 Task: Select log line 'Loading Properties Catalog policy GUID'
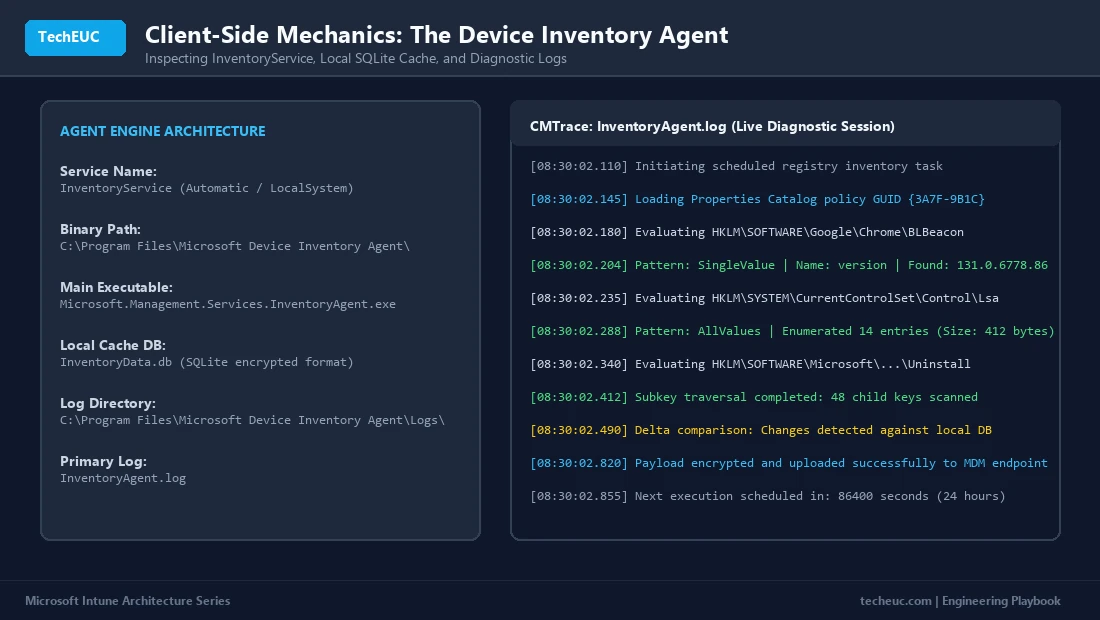click(758, 199)
